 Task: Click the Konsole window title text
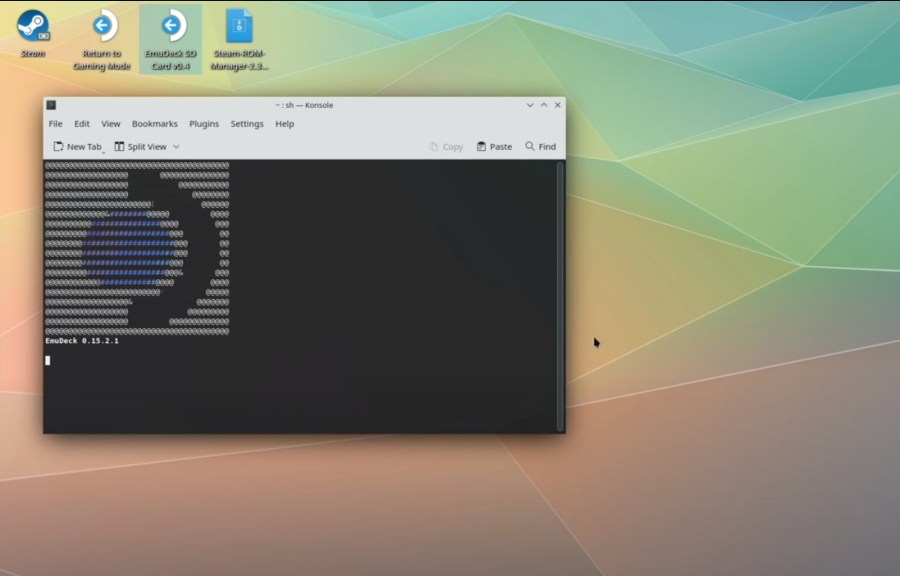(x=304, y=105)
